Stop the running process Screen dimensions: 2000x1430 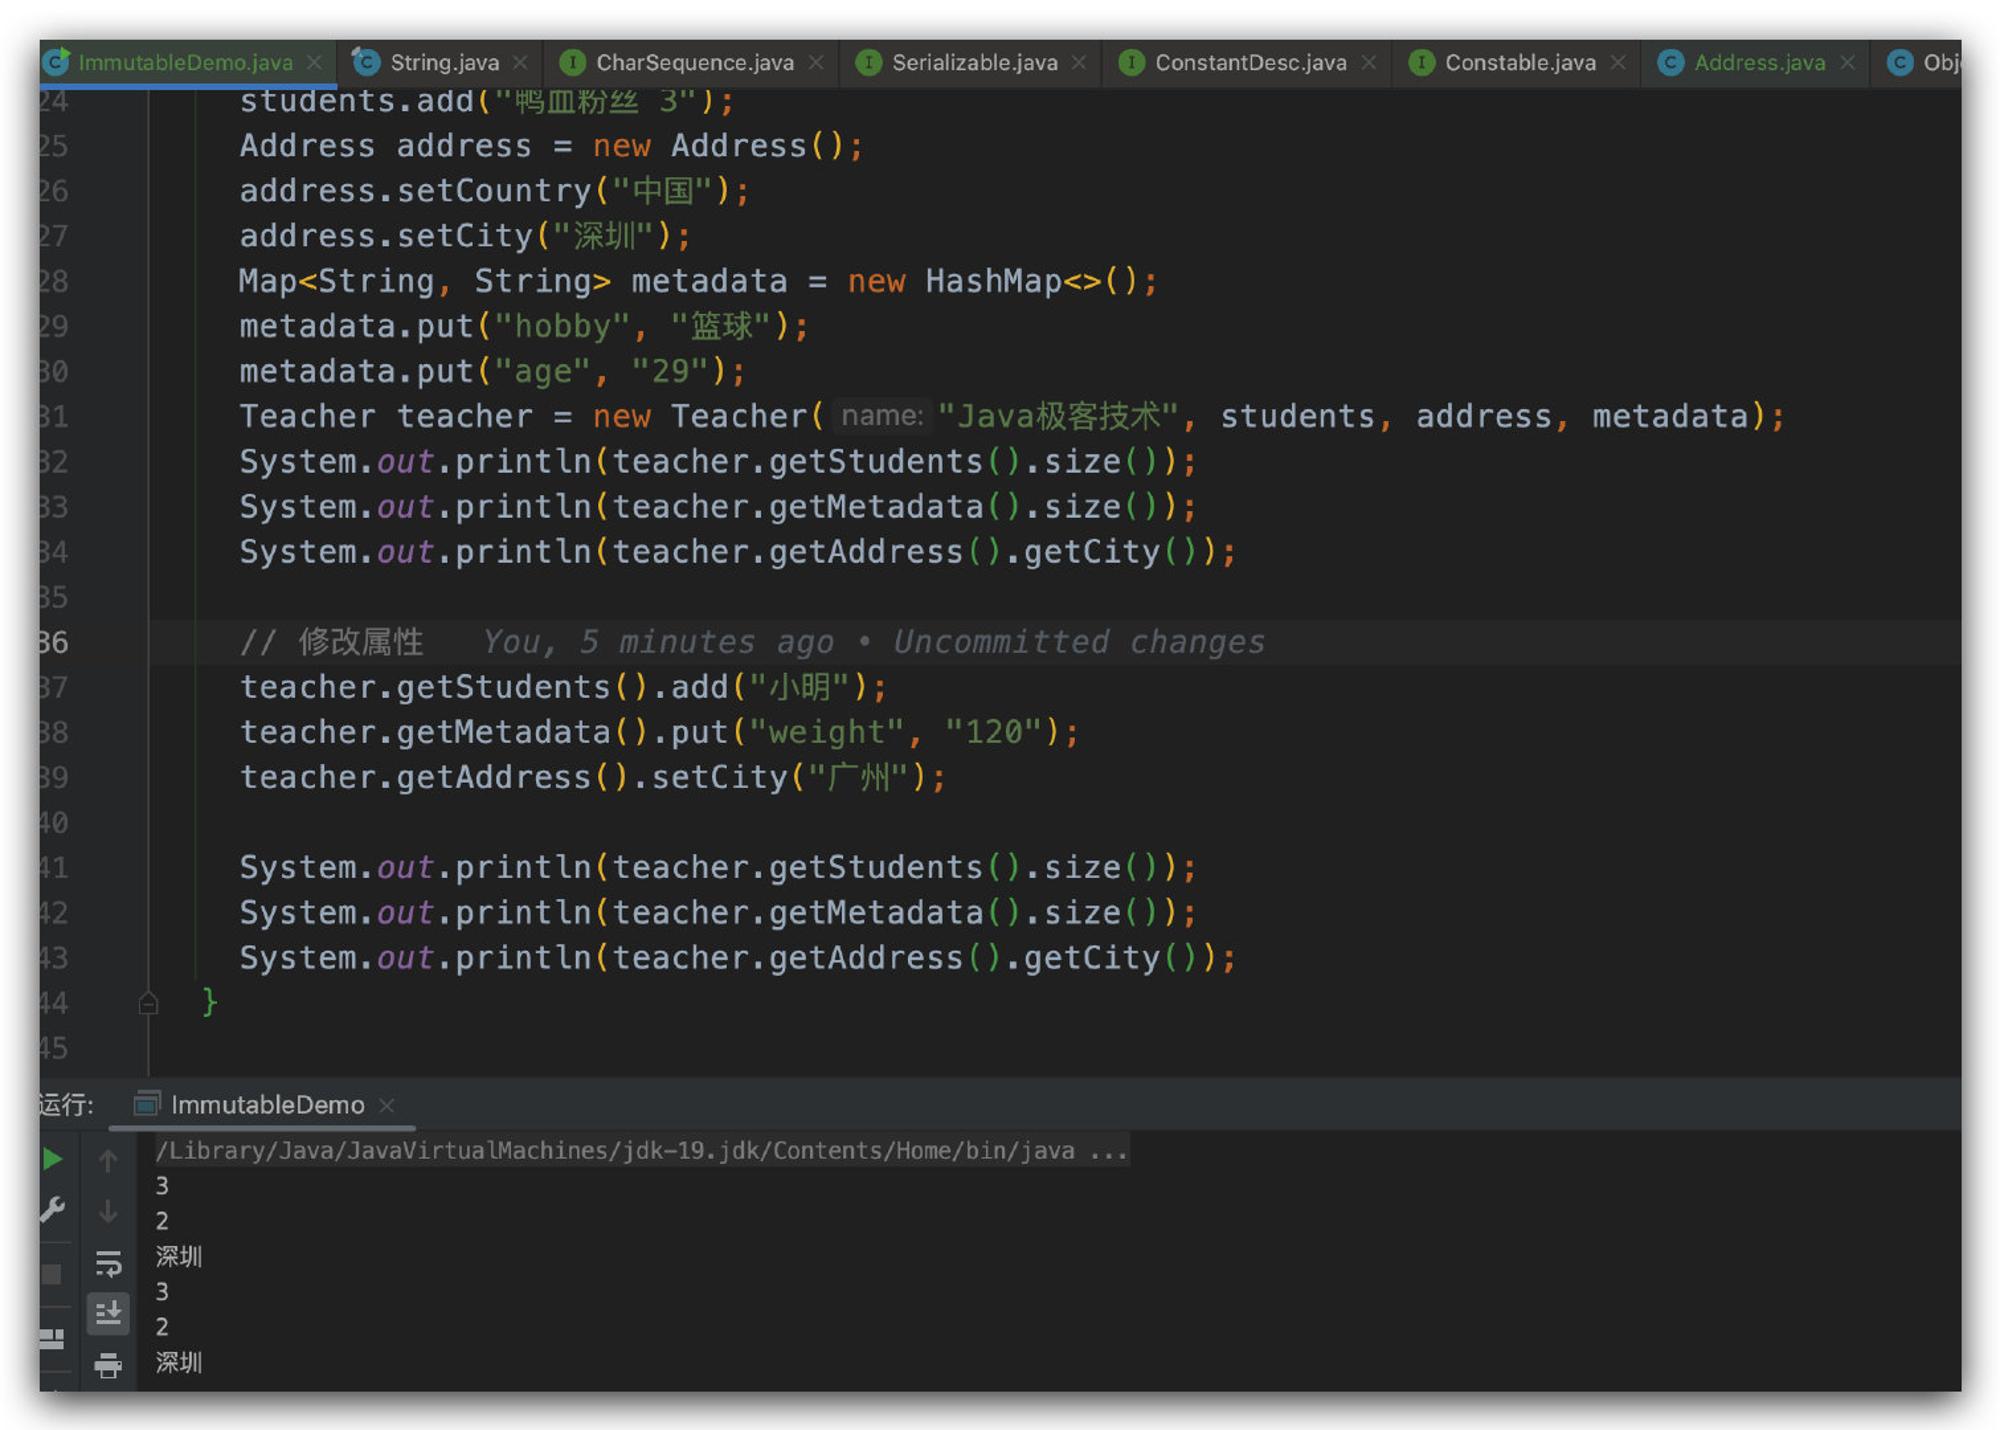point(52,1273)
